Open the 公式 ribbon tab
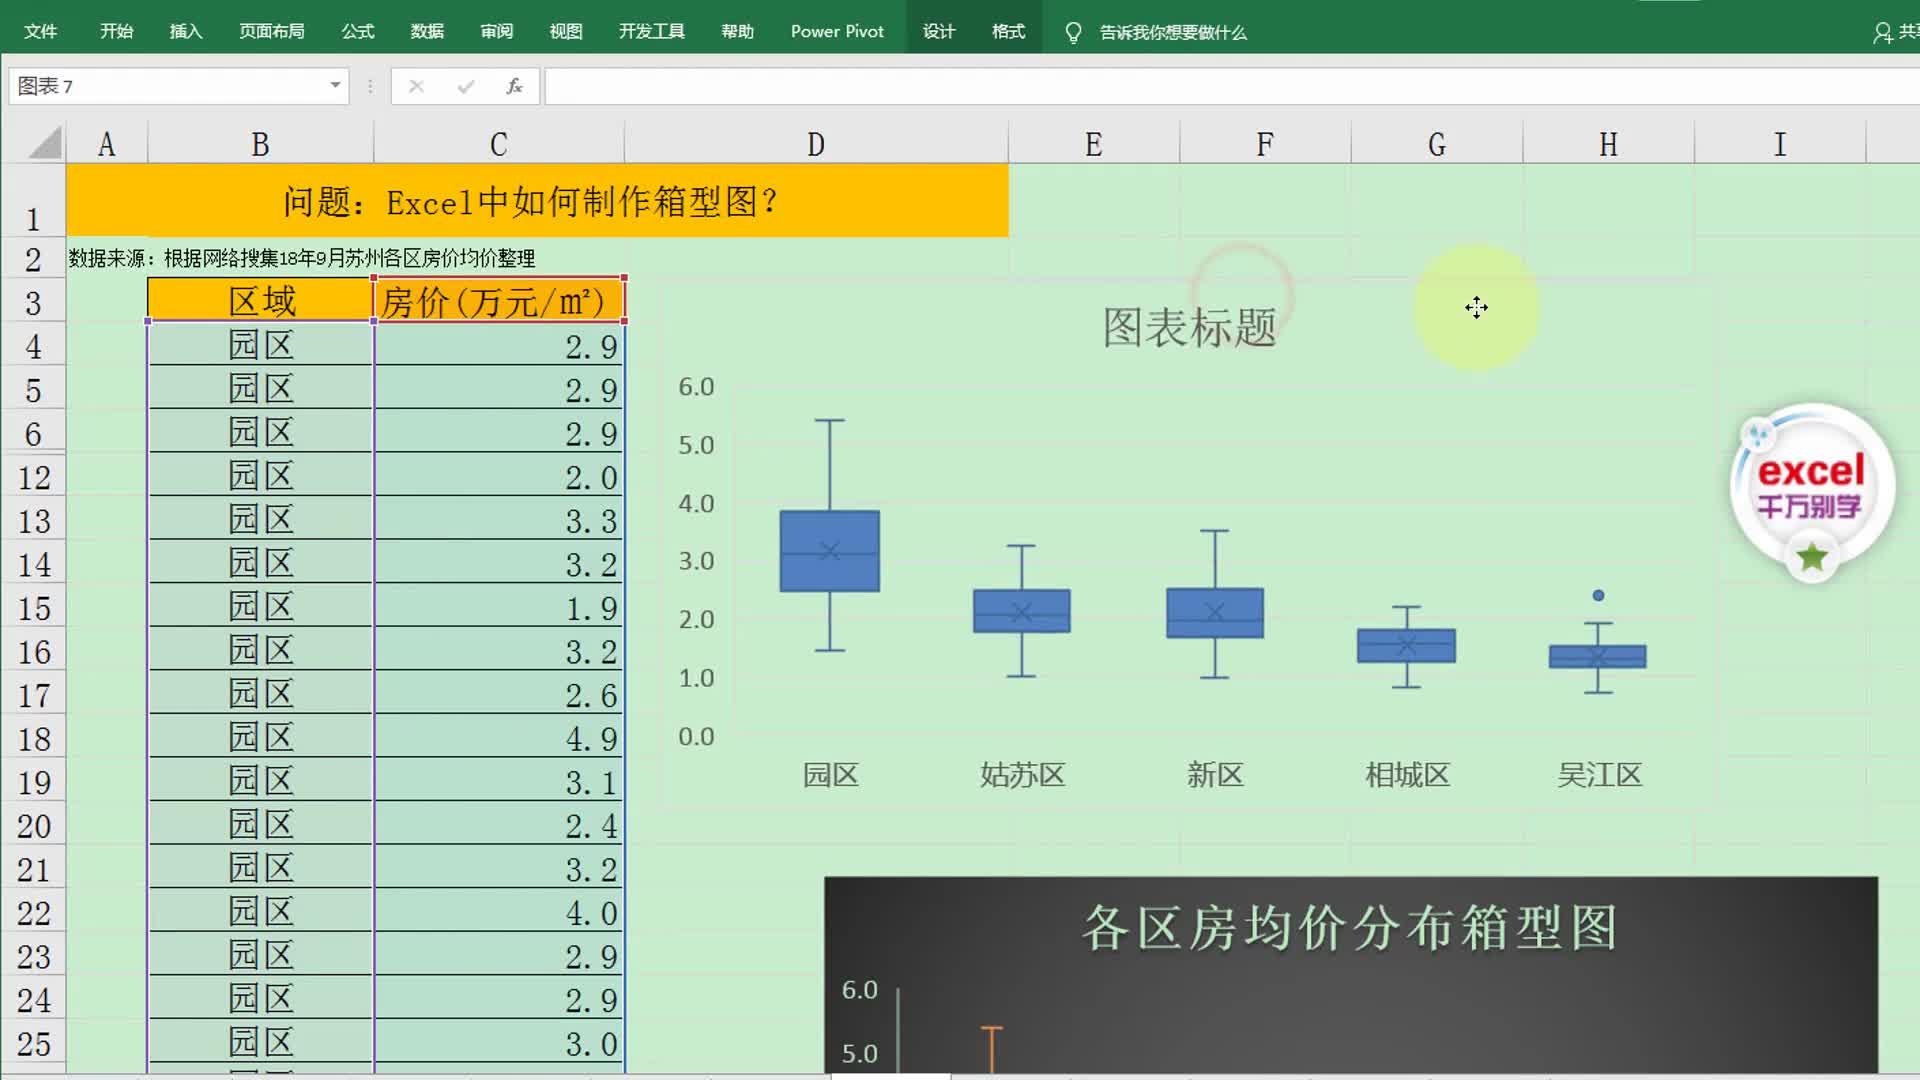 point(357,31)
